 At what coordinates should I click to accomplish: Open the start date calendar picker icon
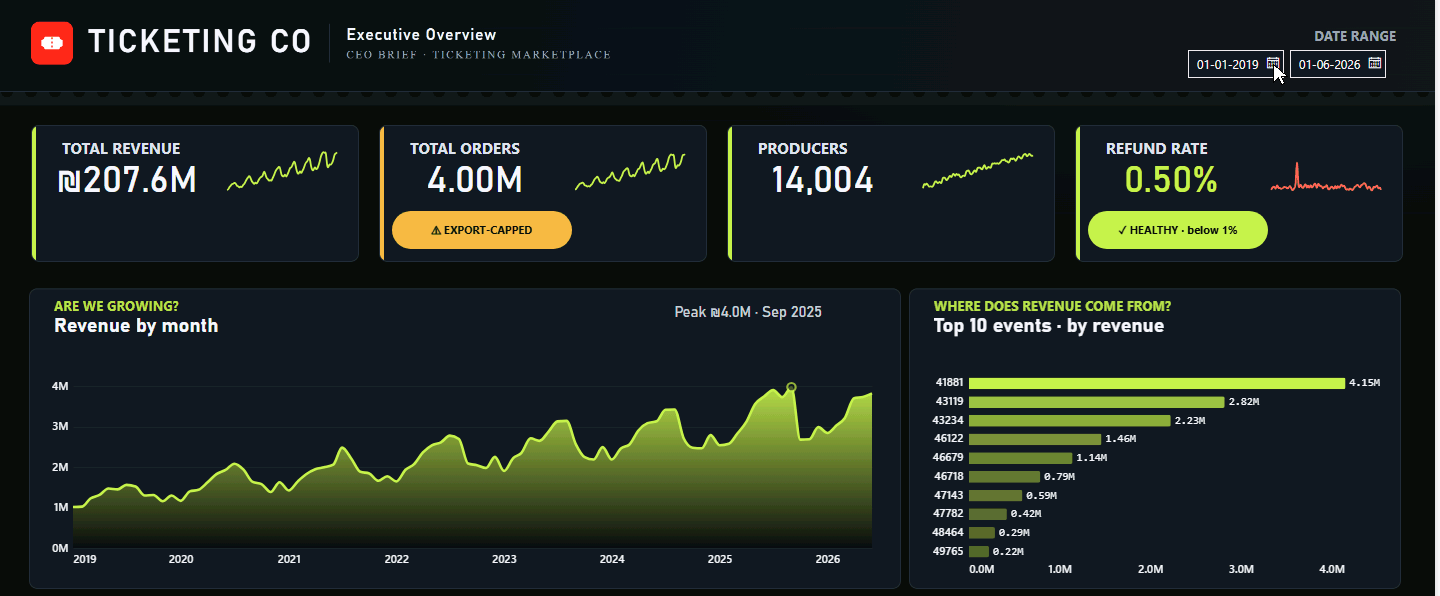(1273, 64)
